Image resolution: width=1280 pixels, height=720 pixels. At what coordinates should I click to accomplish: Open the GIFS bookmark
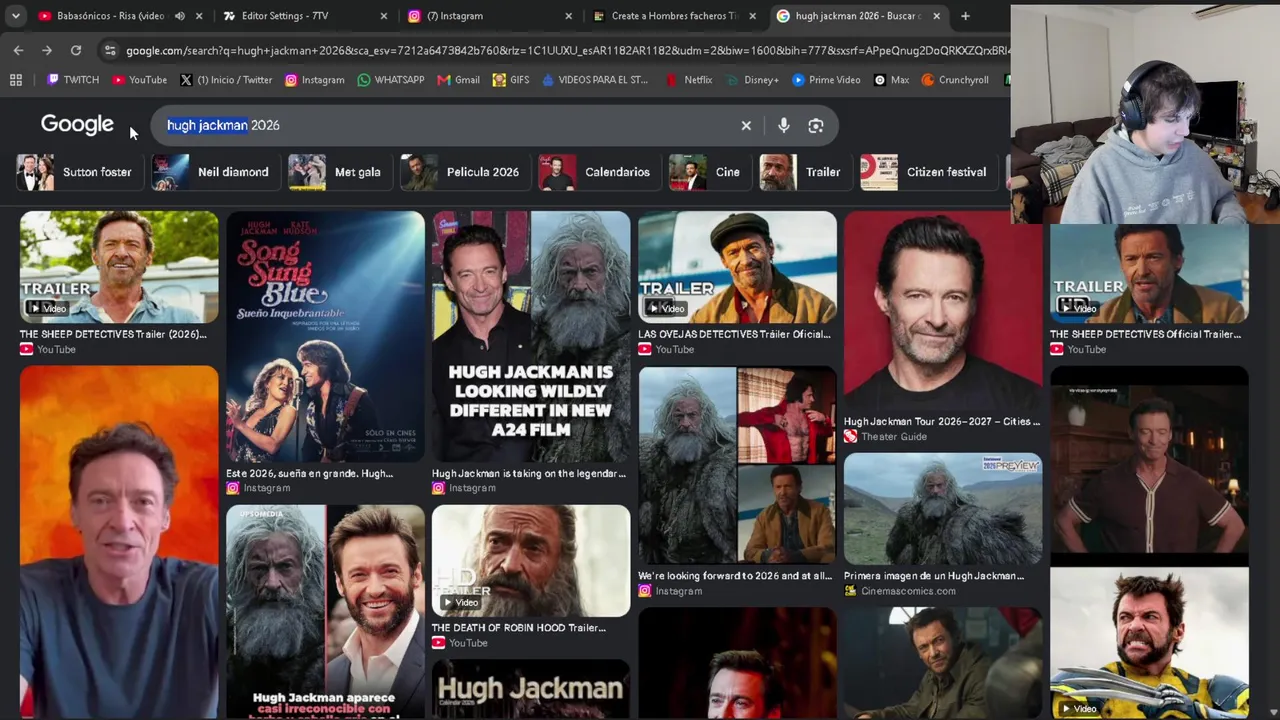pos(511,80)
